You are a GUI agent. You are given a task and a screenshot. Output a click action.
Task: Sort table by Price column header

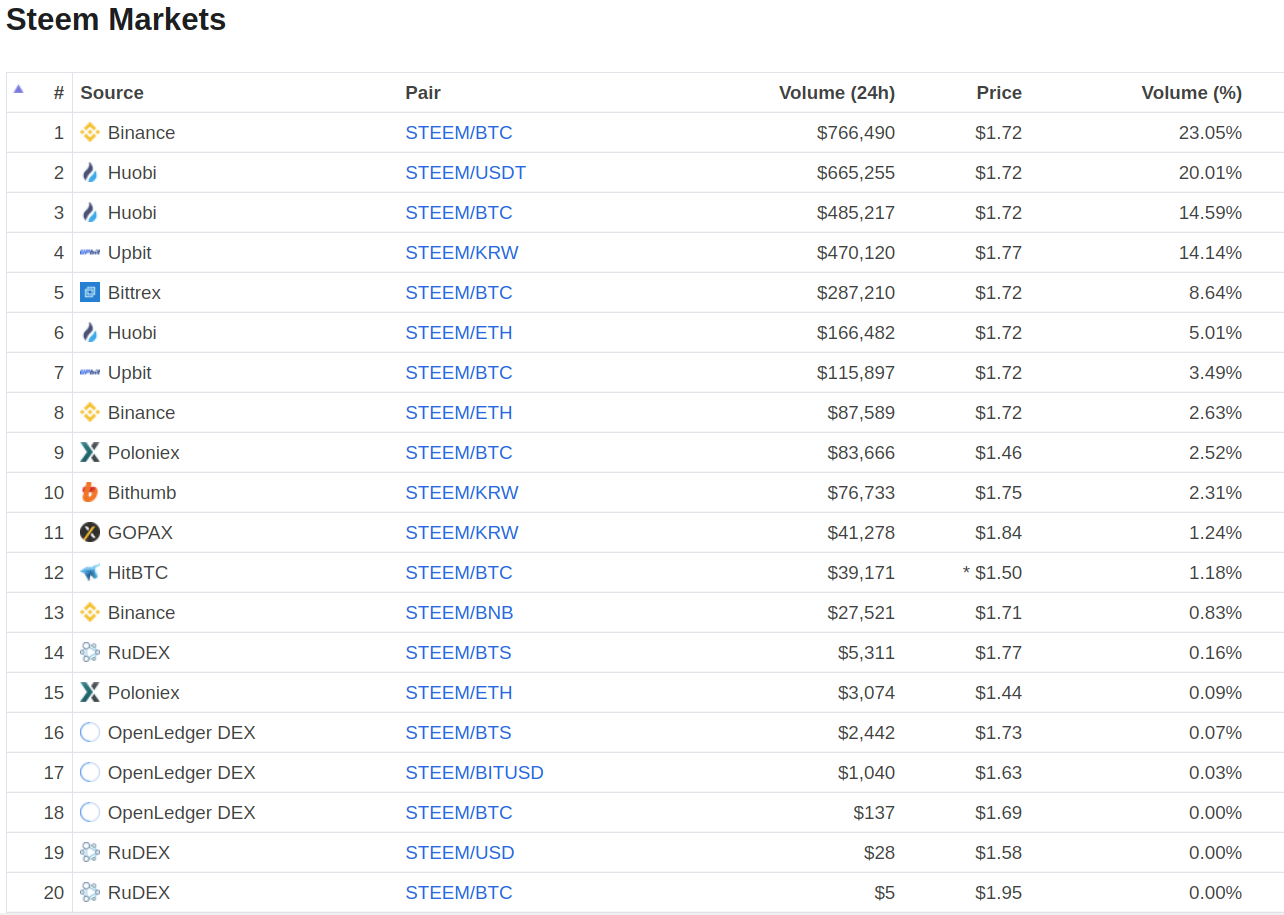(999, 93)
